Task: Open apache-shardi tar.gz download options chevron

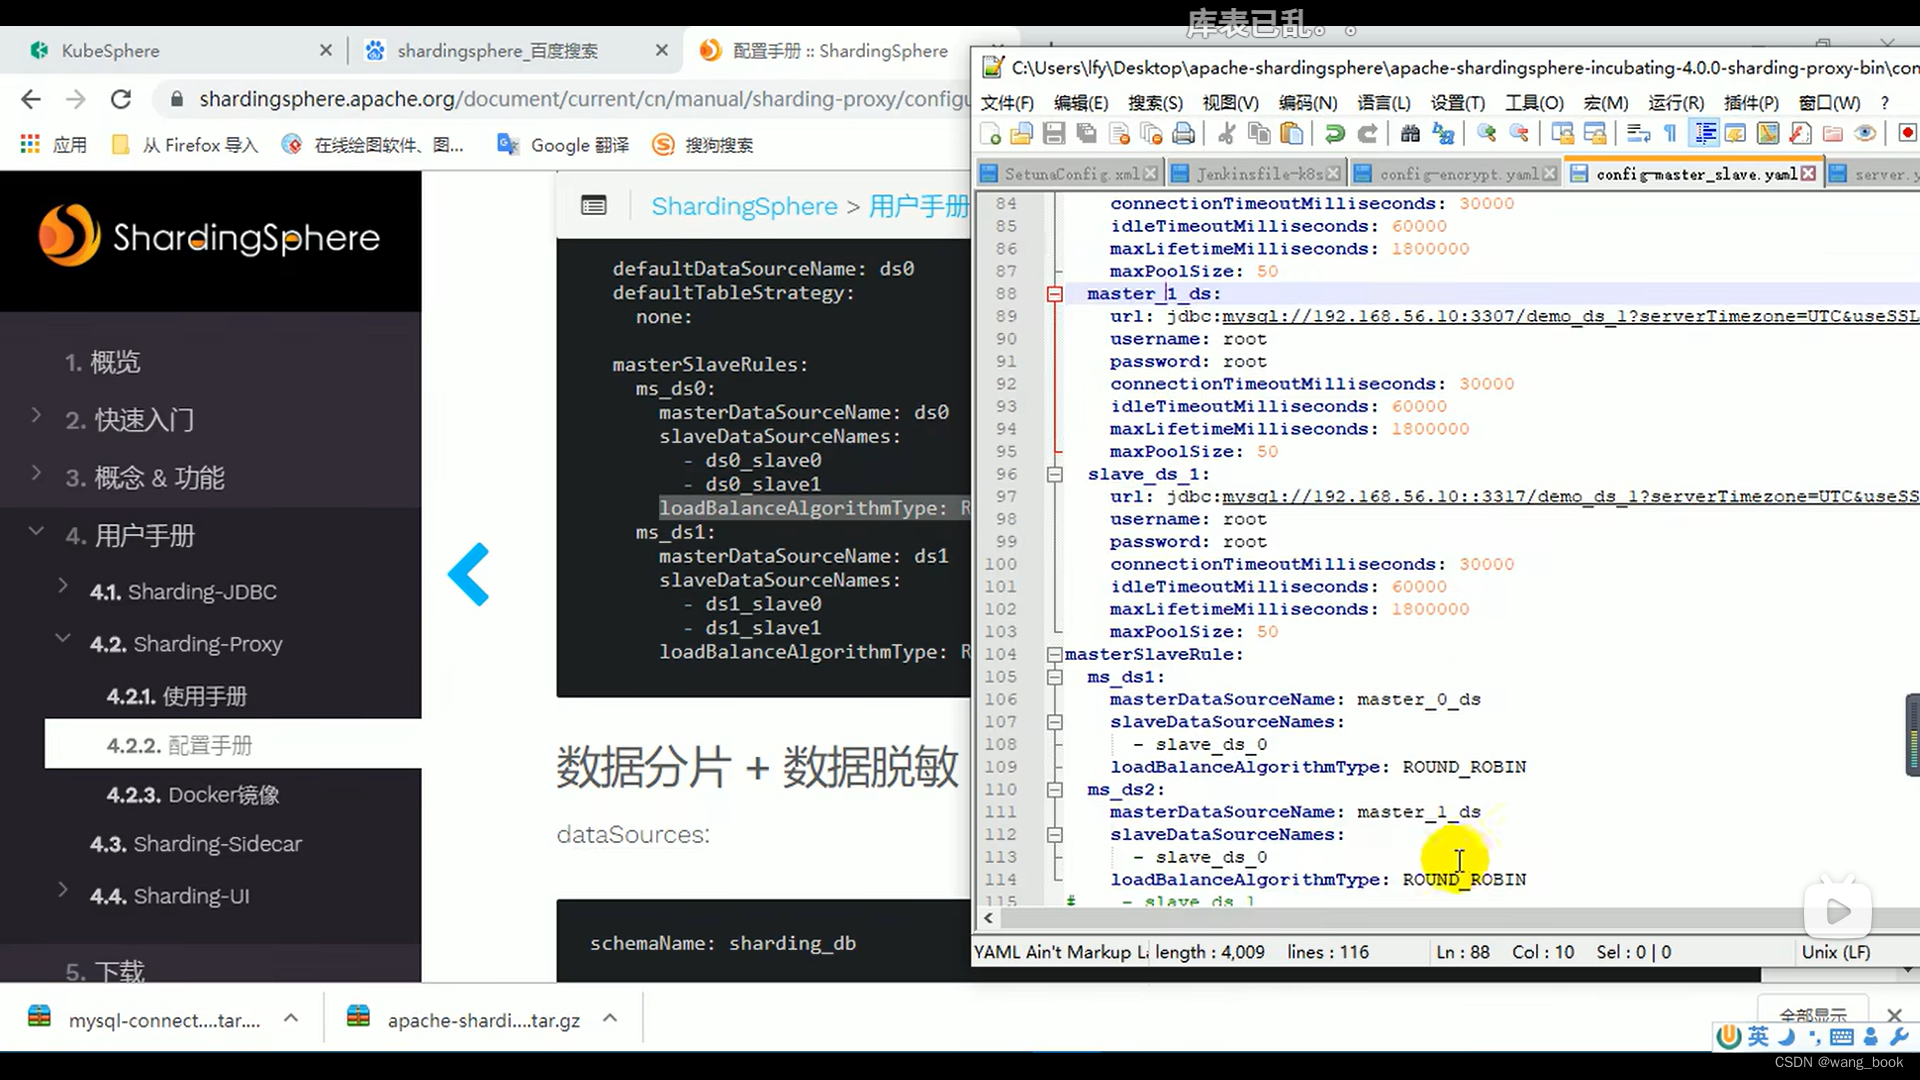Action: coord(610,1018)
